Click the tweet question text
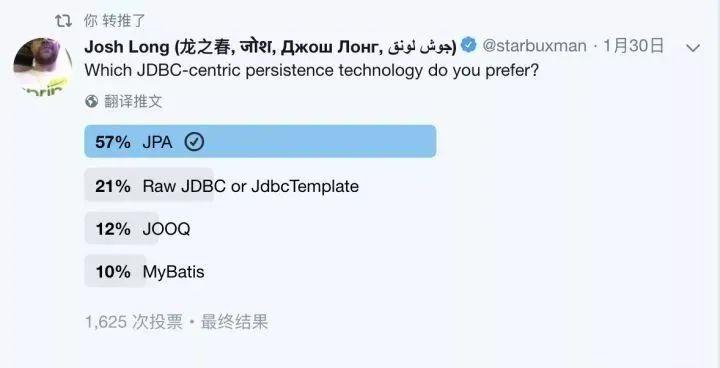The height and width of the screenshot is (368, 720). [311, 71]
